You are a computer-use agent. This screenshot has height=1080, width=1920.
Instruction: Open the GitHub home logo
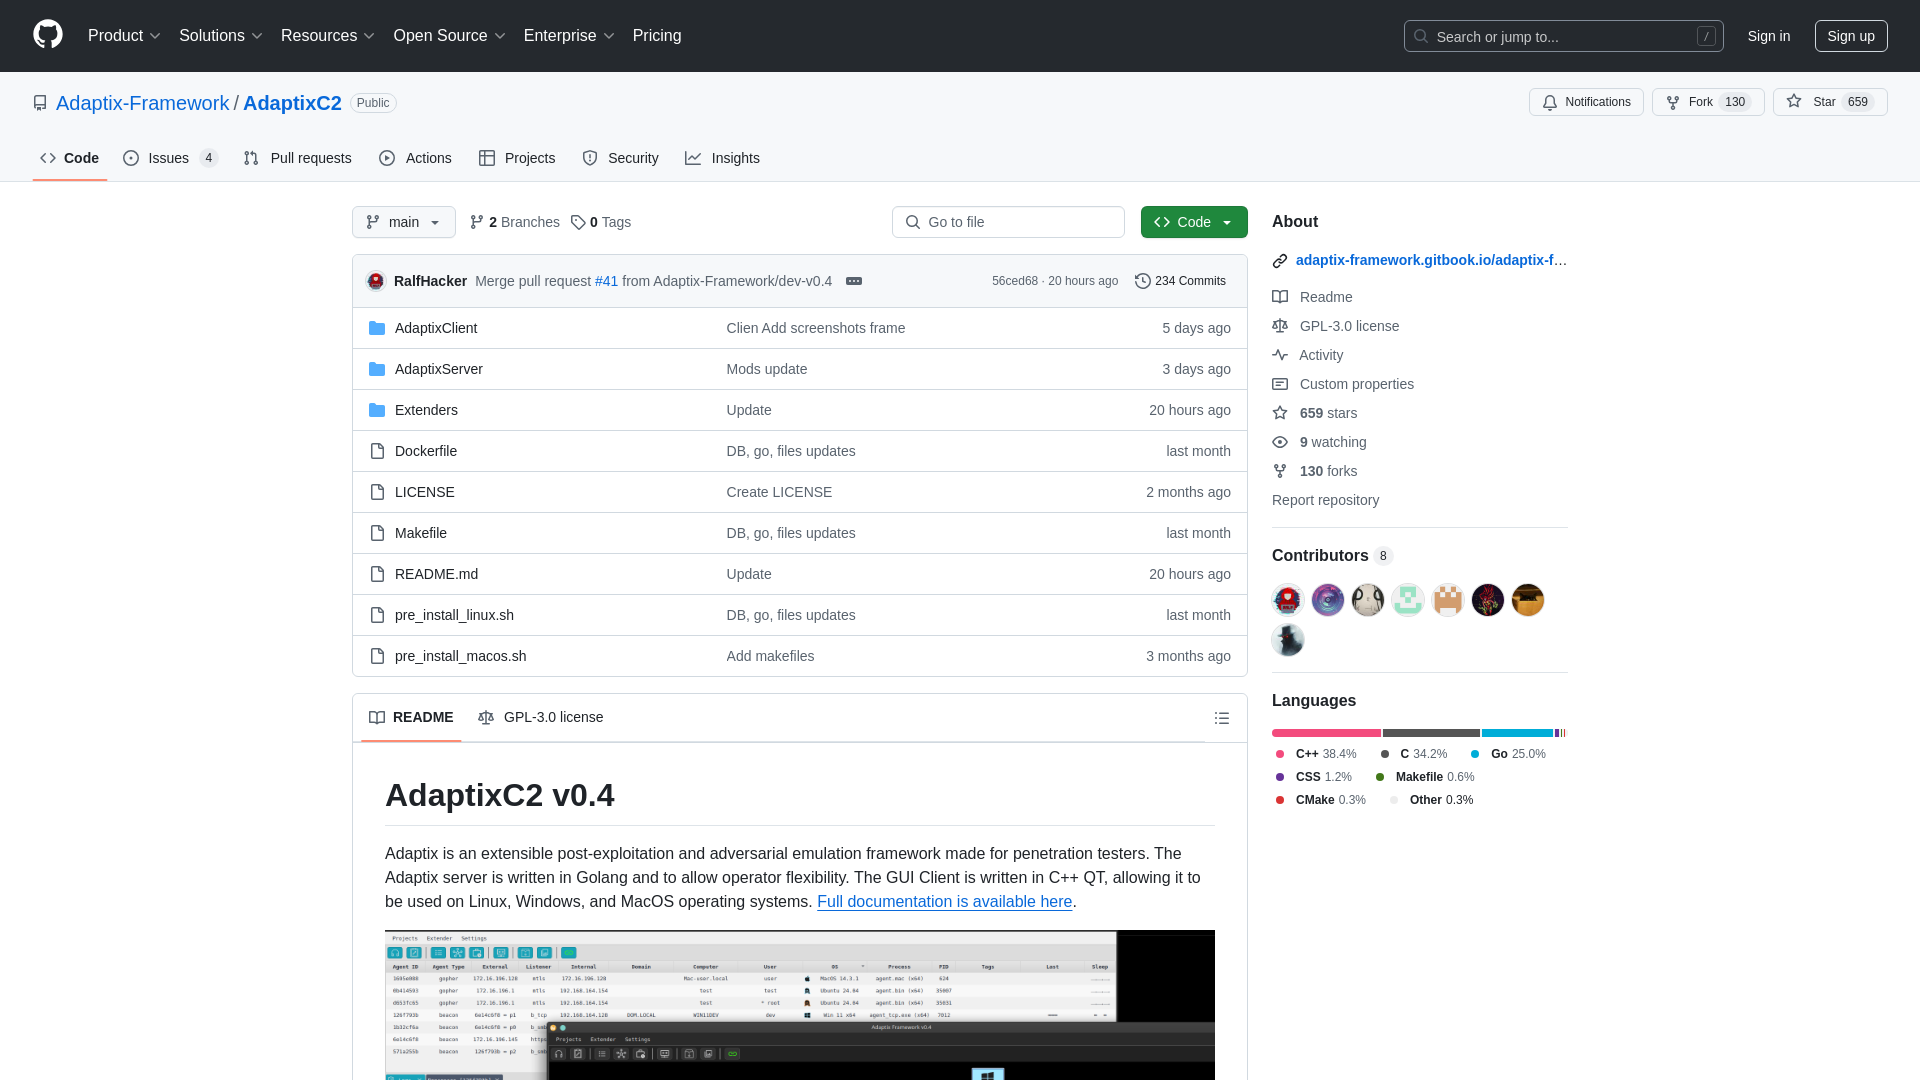(48, 35)
